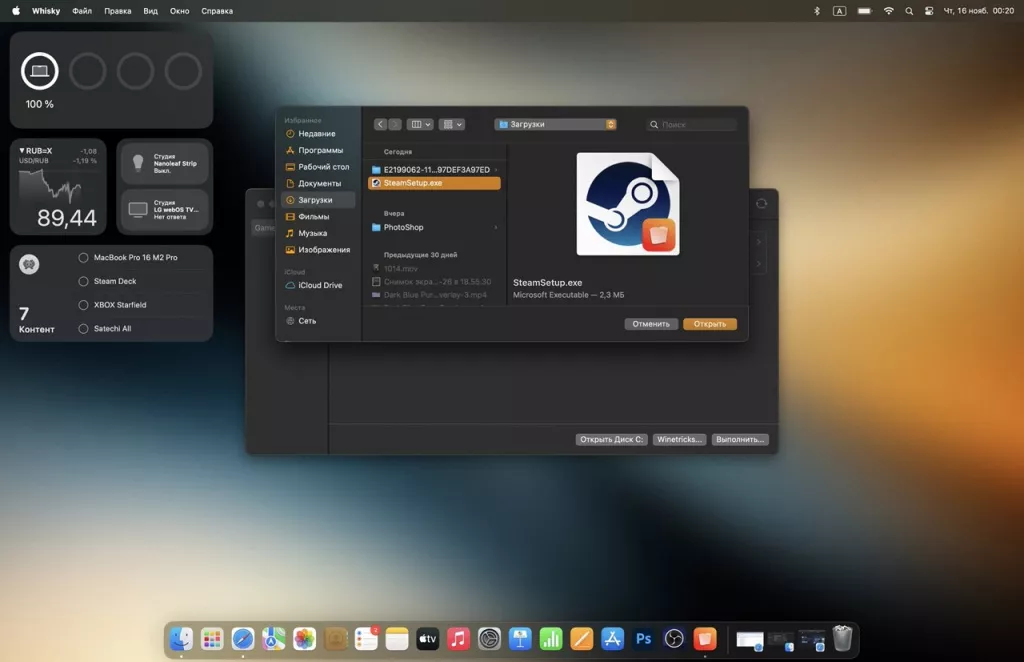
Task: Click the Bluetooth icon in the menu bar
Action: [x=817, y=11]
